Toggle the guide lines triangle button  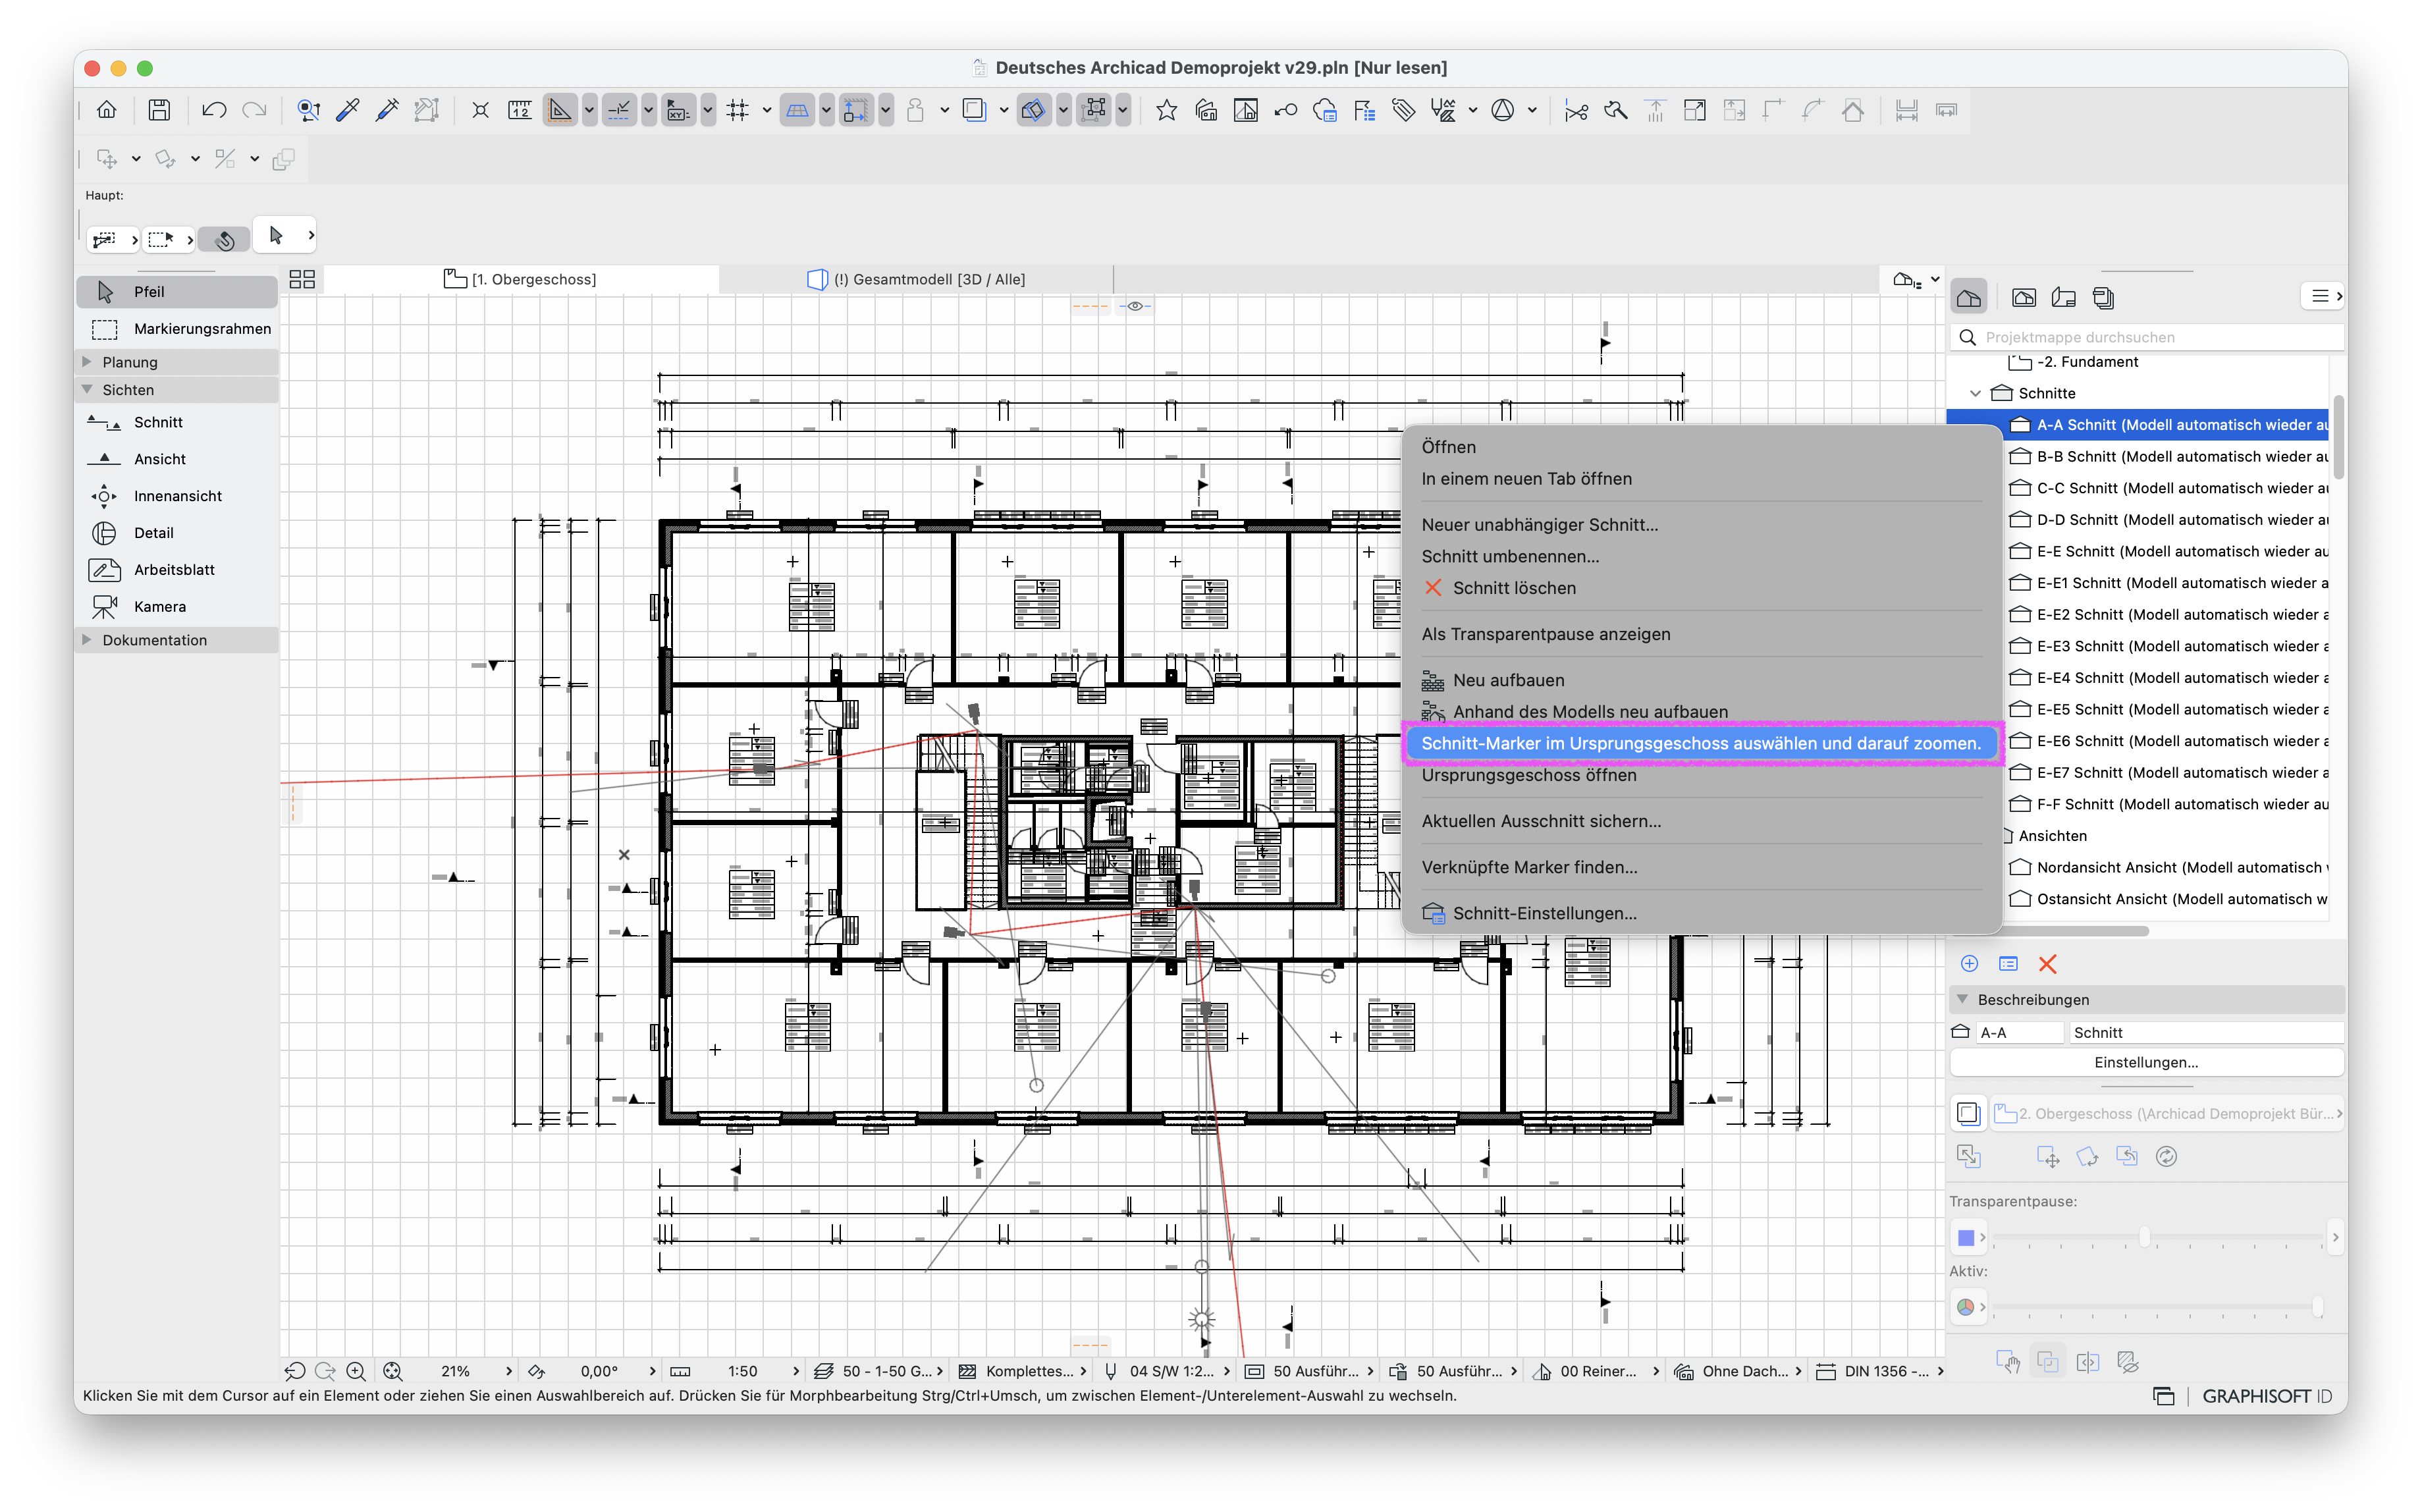(x=560, y=110)
